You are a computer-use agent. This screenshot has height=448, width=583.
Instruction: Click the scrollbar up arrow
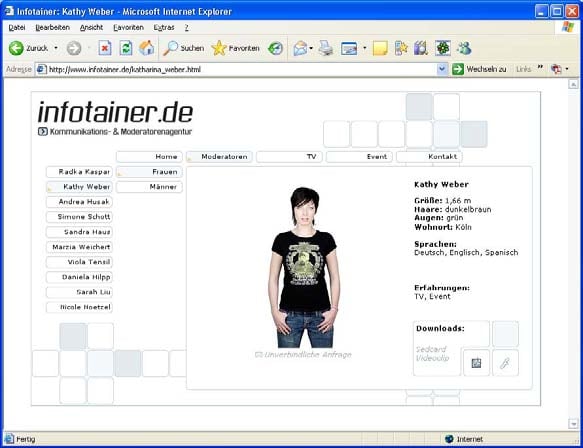tap(573, 84)
